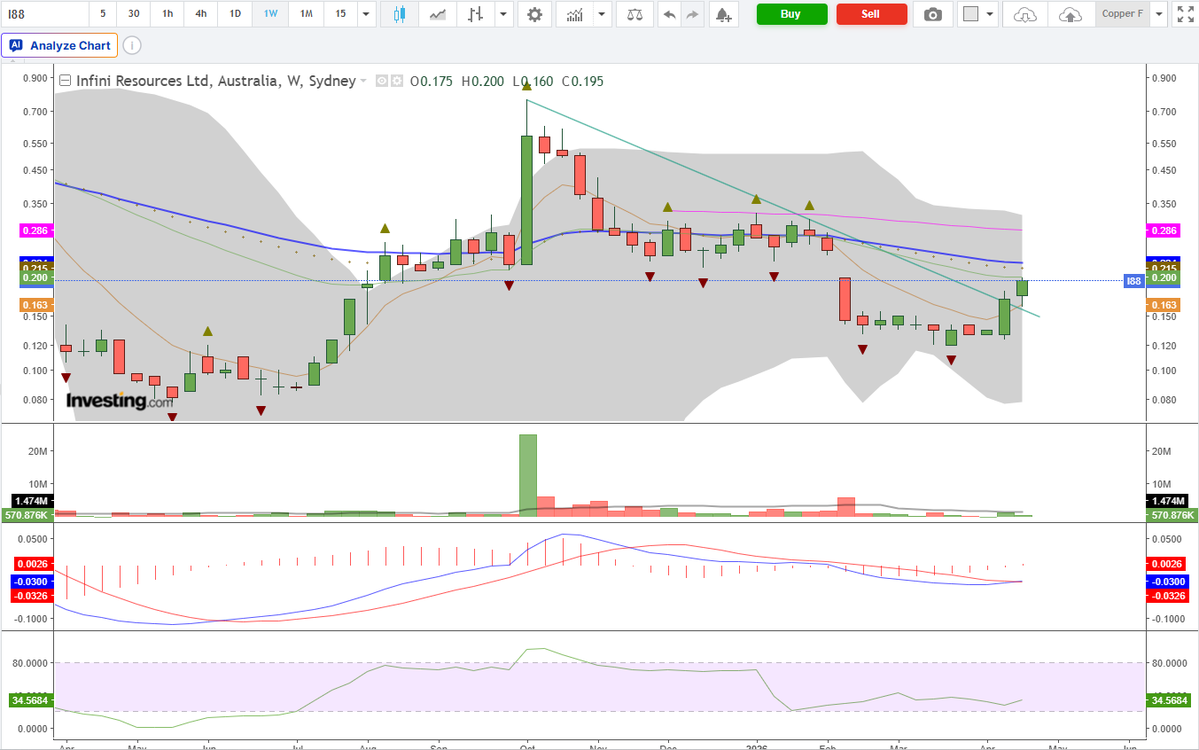Click the C0.195 close value in legend
The image size is (1199, 750).
click(x=583, y=81)
